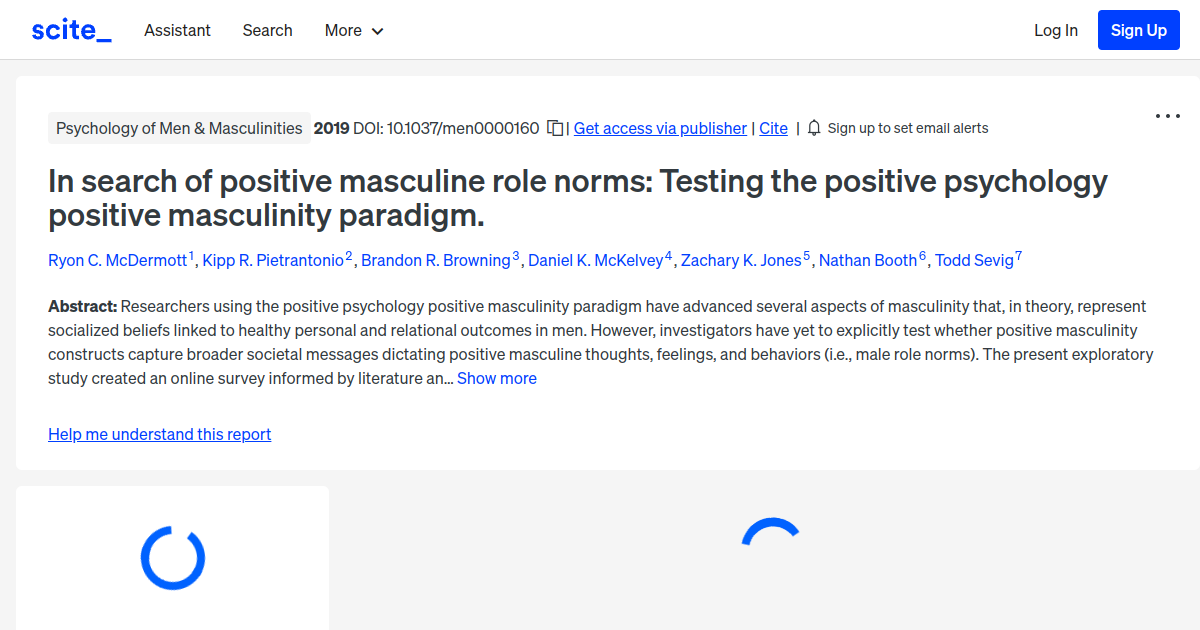
Task: Click the bell icon to set email alerts
Action: point(814,128)
